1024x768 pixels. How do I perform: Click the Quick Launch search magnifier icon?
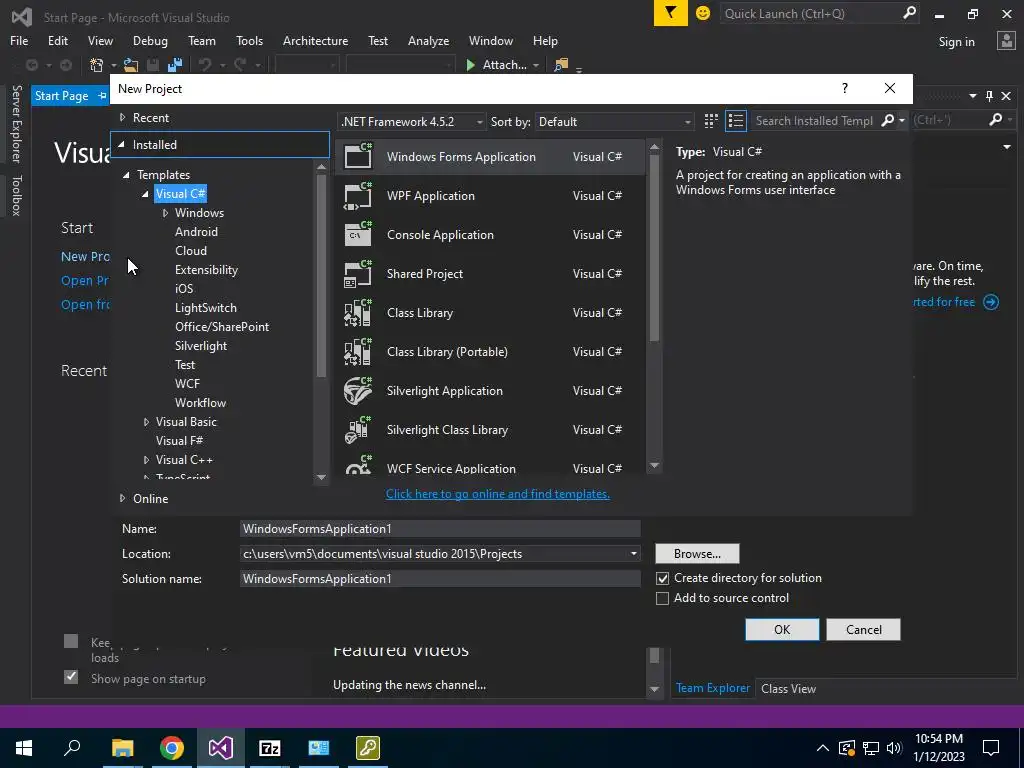(x=909, y=13)
